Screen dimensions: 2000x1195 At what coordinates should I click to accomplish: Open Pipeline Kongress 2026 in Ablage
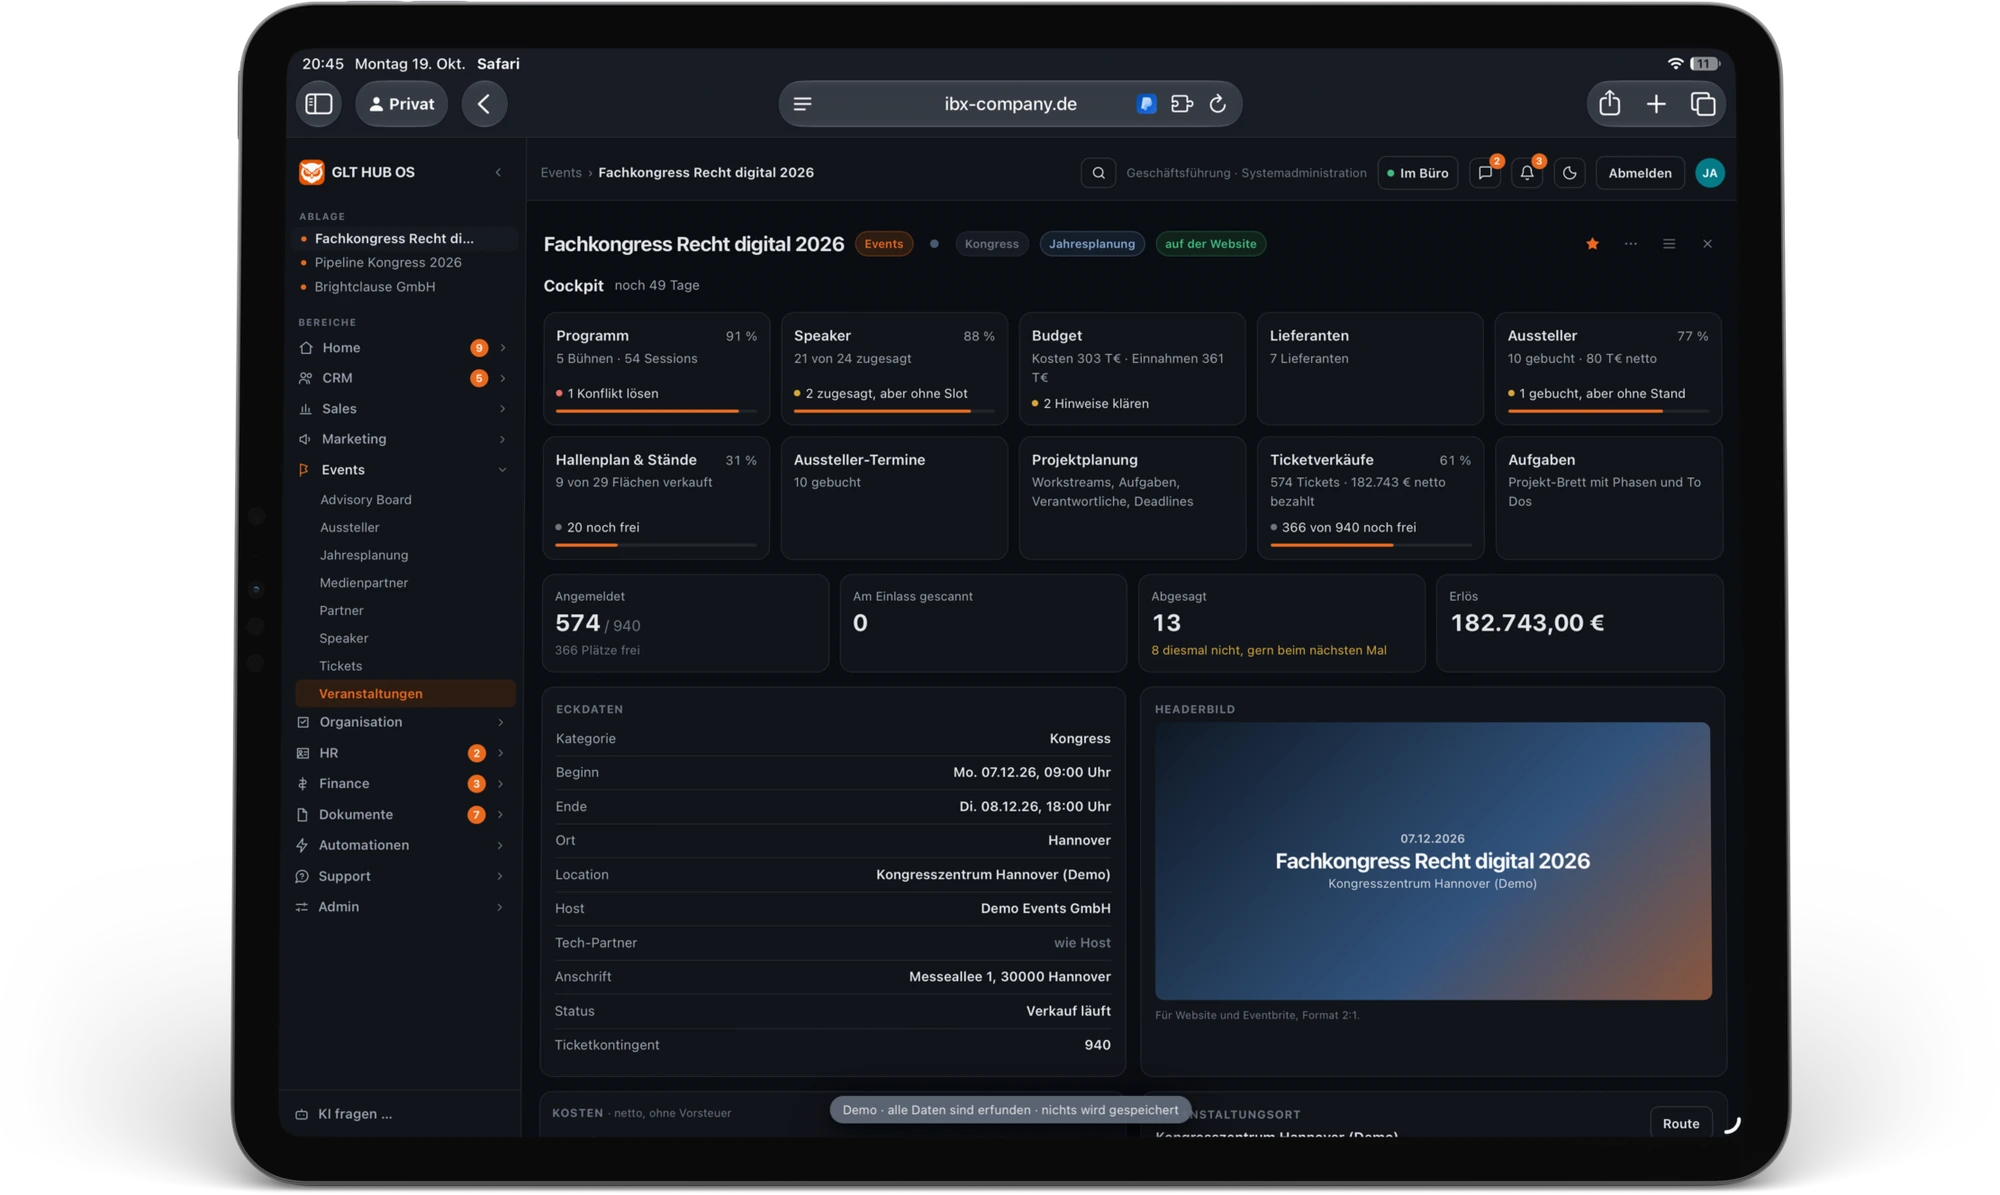click(x=388, y=263)
